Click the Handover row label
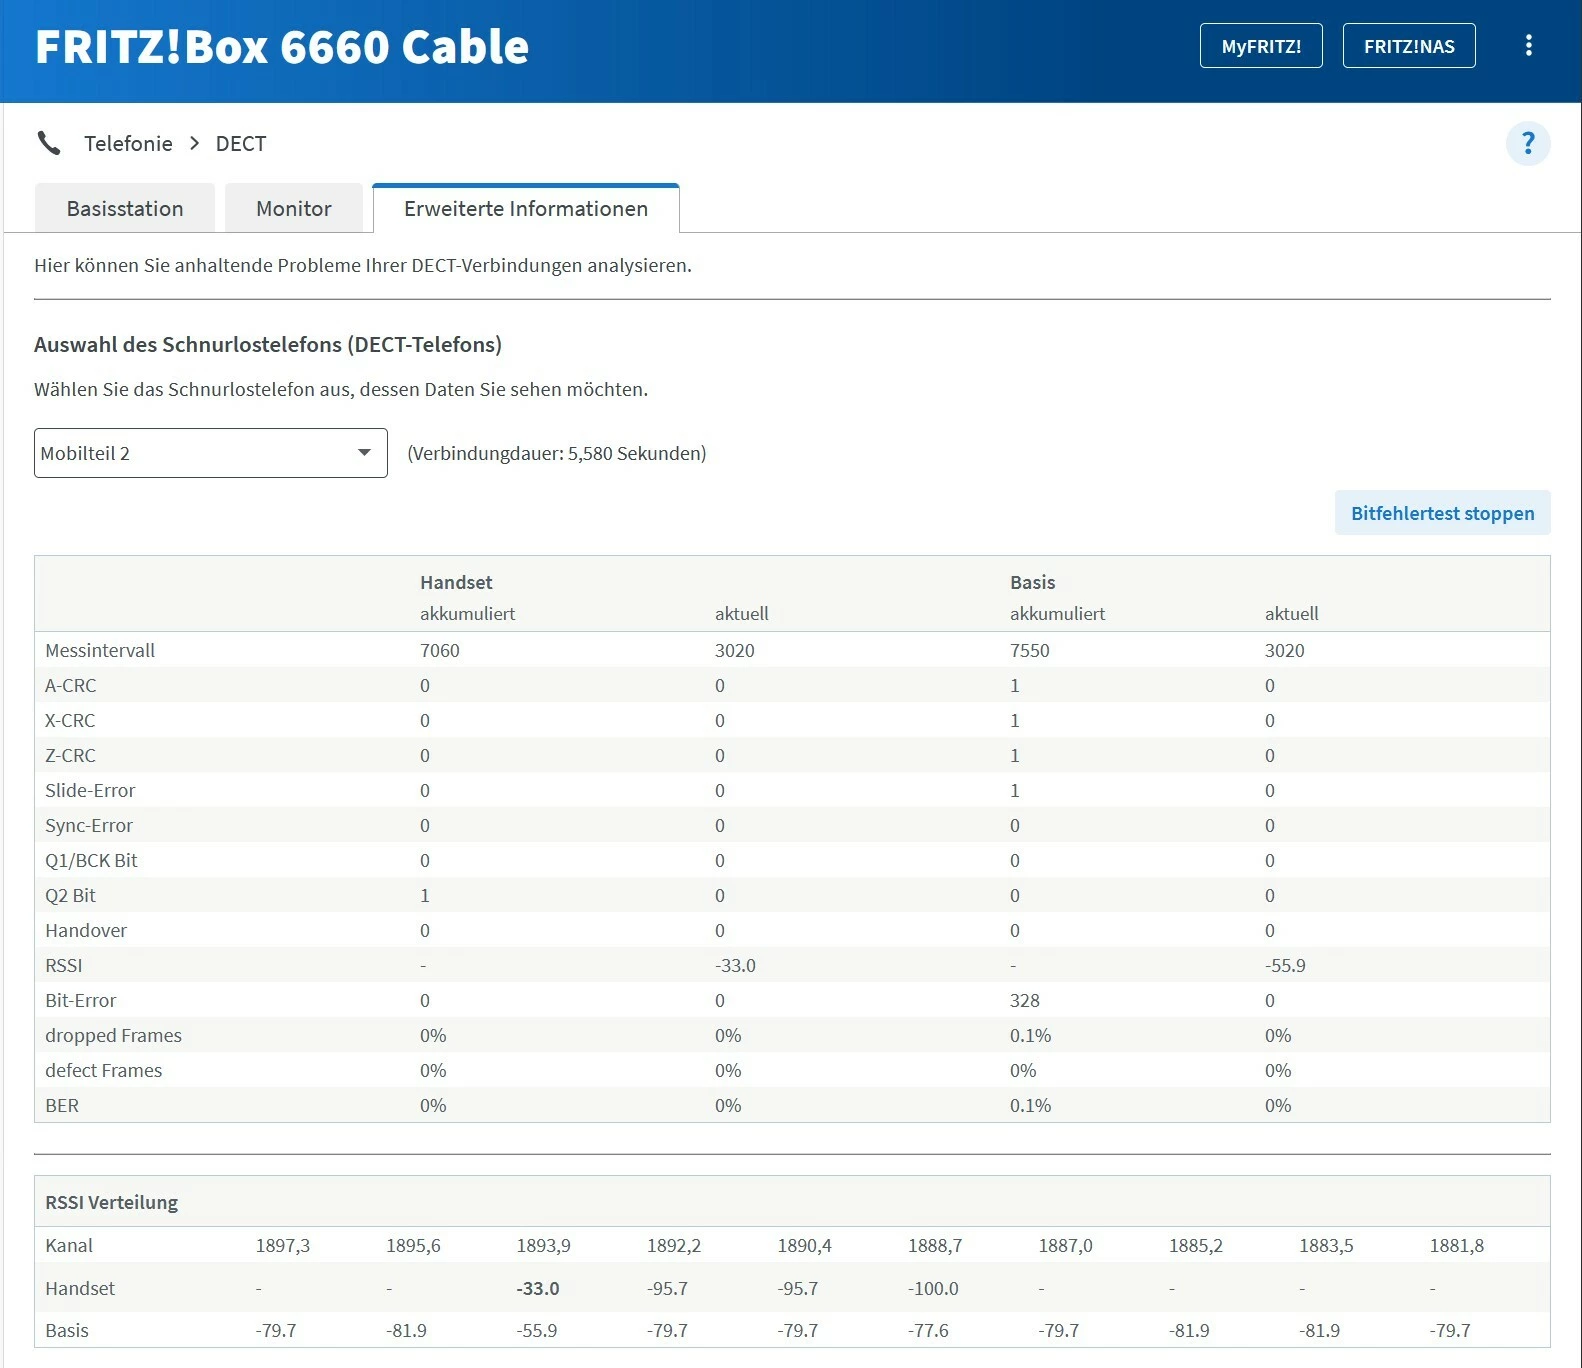The height and width of the screenshot is (1368, 1582). coord(86,930)
